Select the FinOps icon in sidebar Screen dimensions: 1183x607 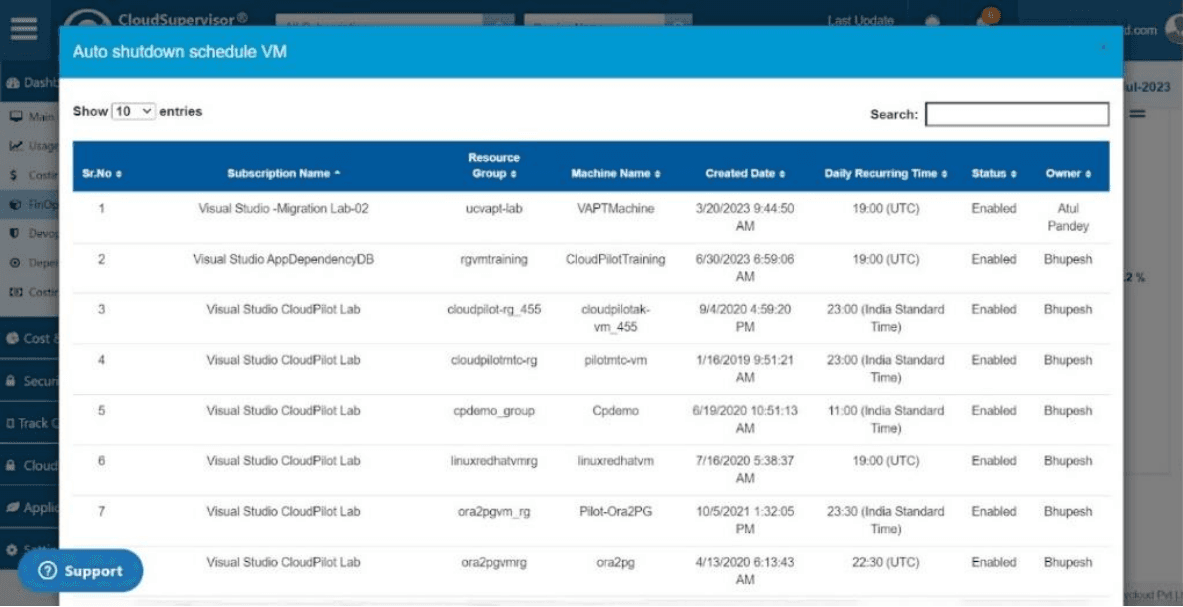(x=15, y=204)
